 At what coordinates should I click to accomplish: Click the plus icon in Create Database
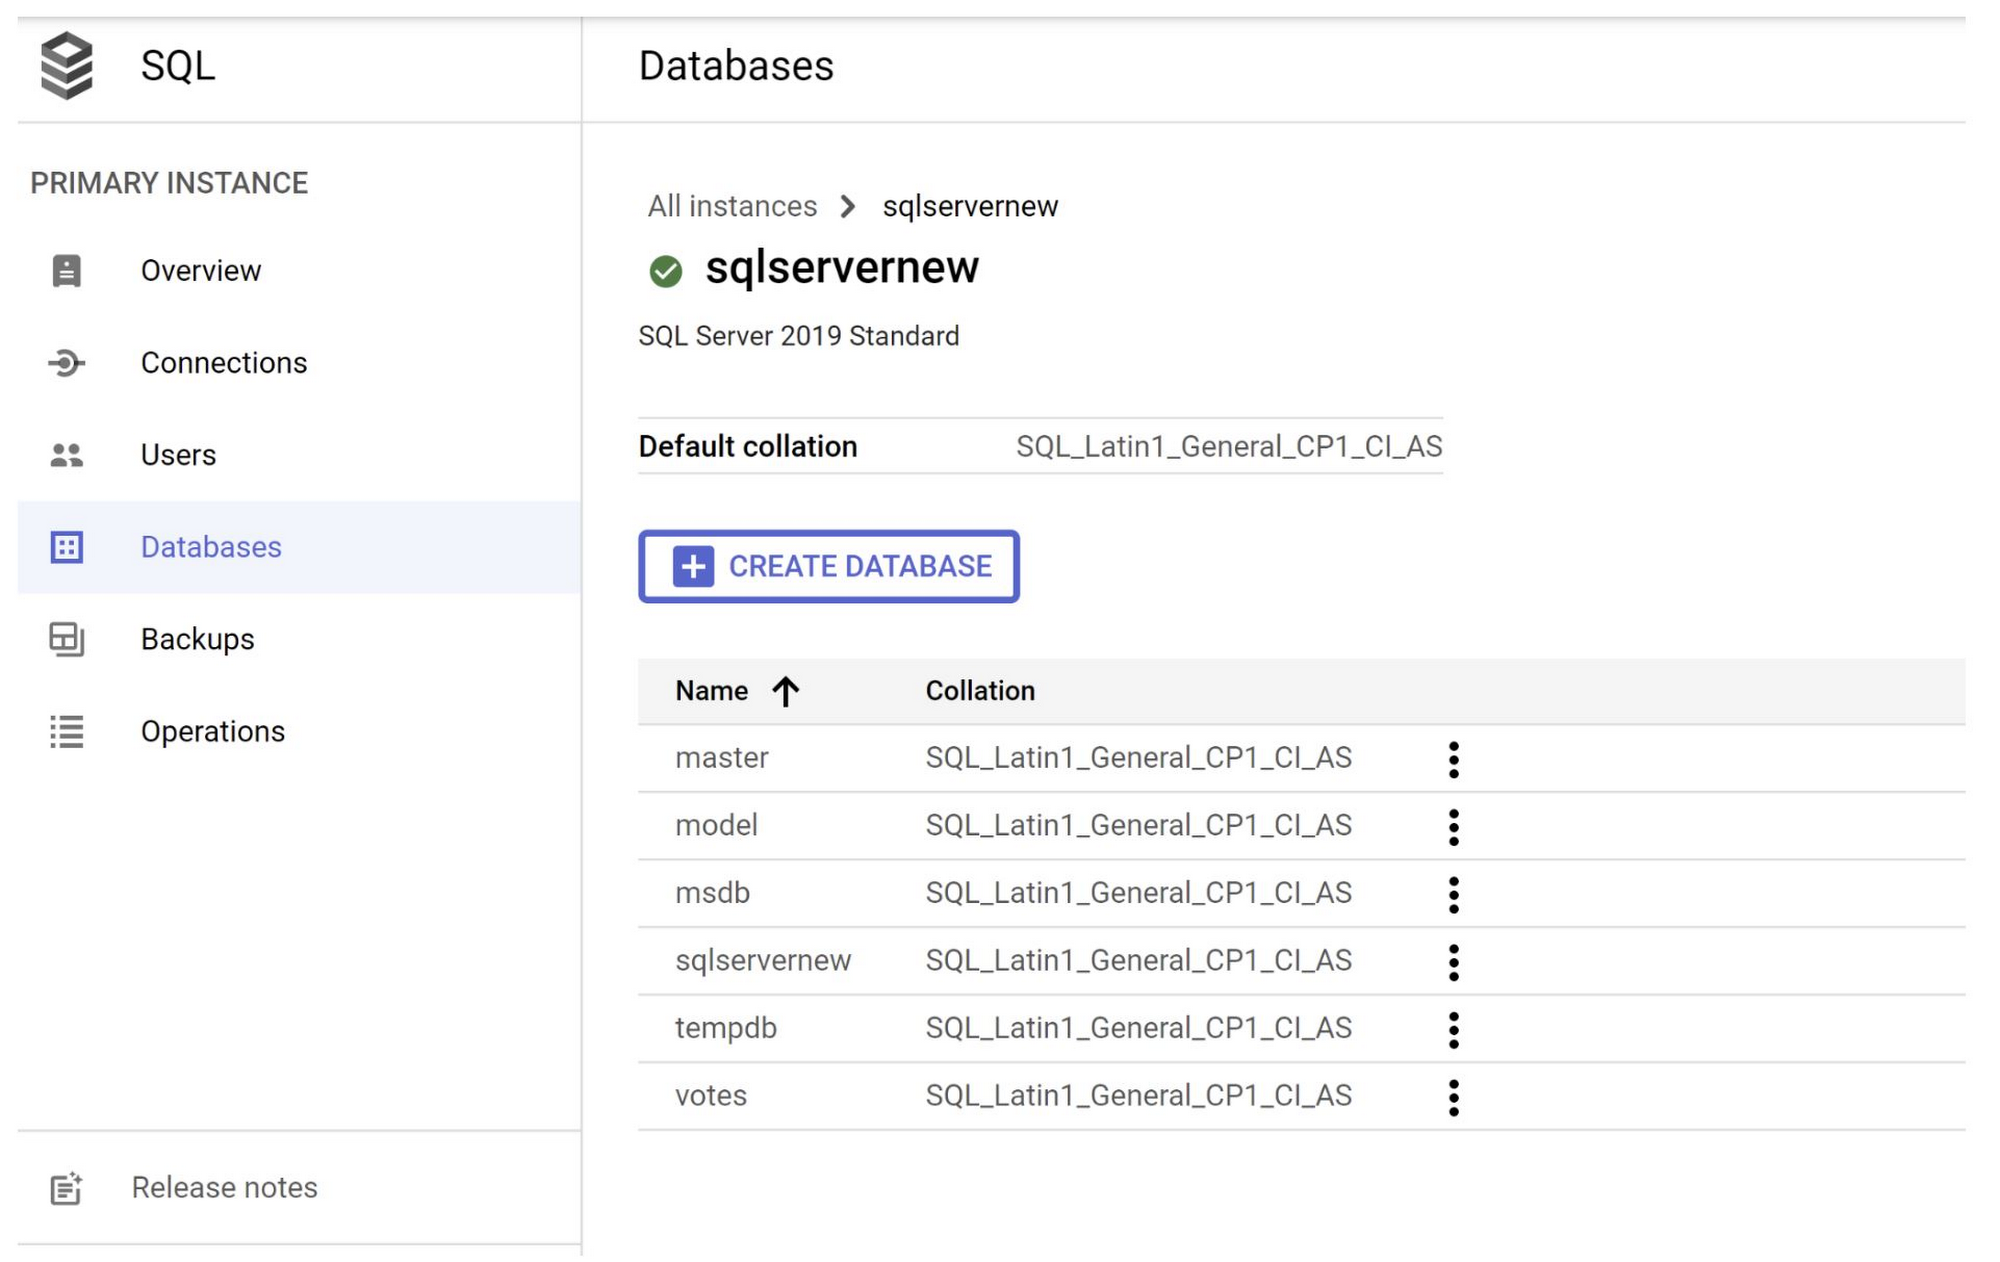tap(693, 566)
